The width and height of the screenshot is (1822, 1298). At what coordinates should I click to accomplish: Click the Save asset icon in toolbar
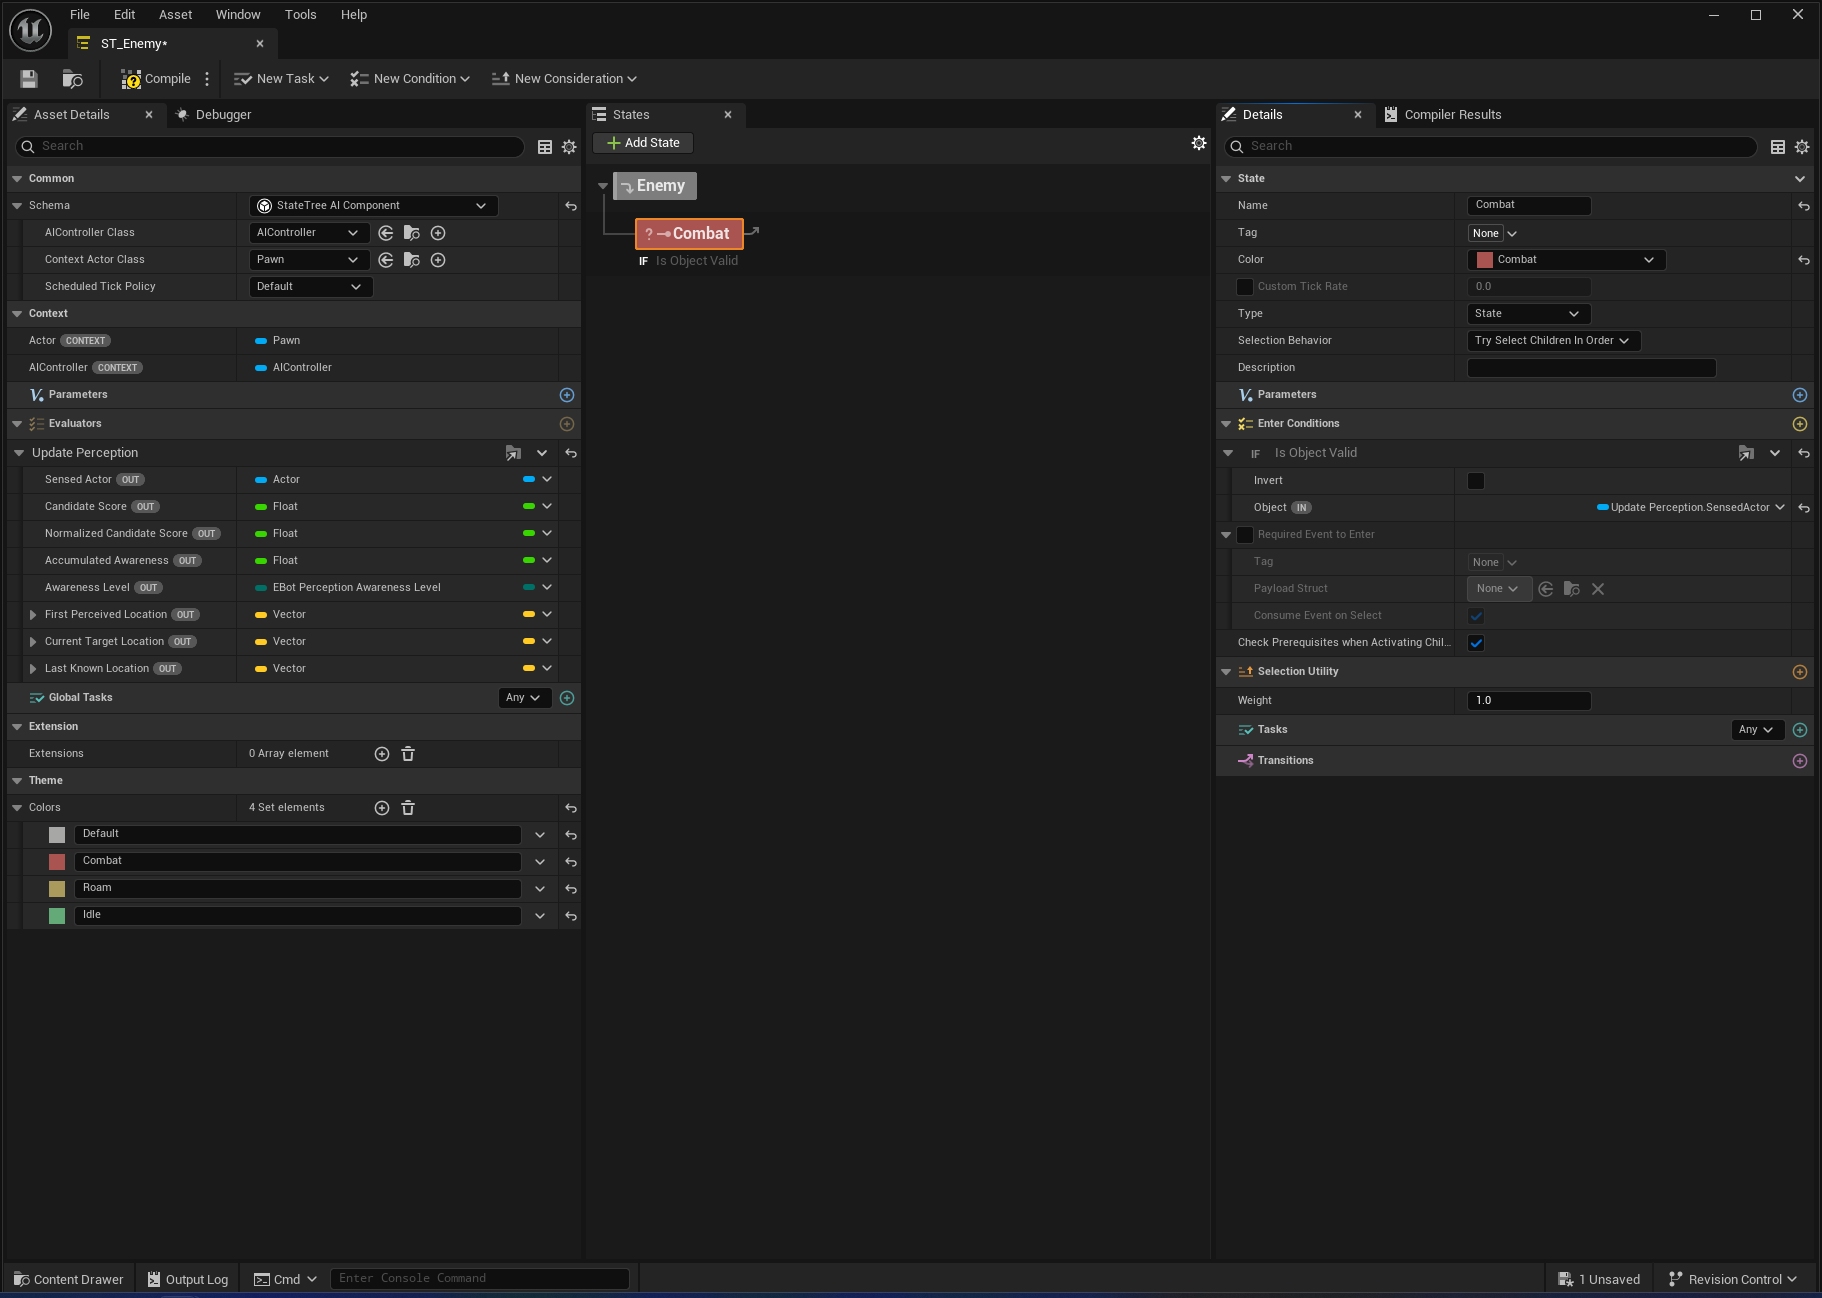[x=29, y=79]
